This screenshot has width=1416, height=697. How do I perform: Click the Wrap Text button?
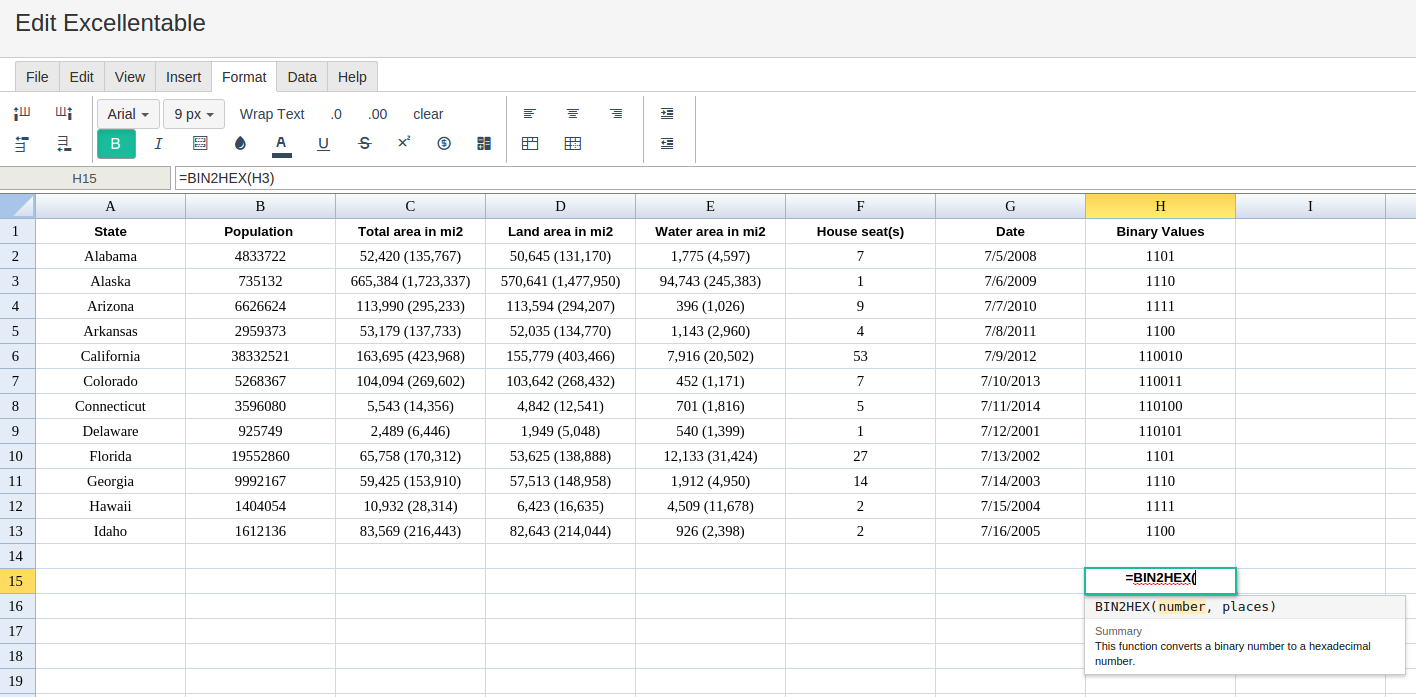(x=272, y=114)
